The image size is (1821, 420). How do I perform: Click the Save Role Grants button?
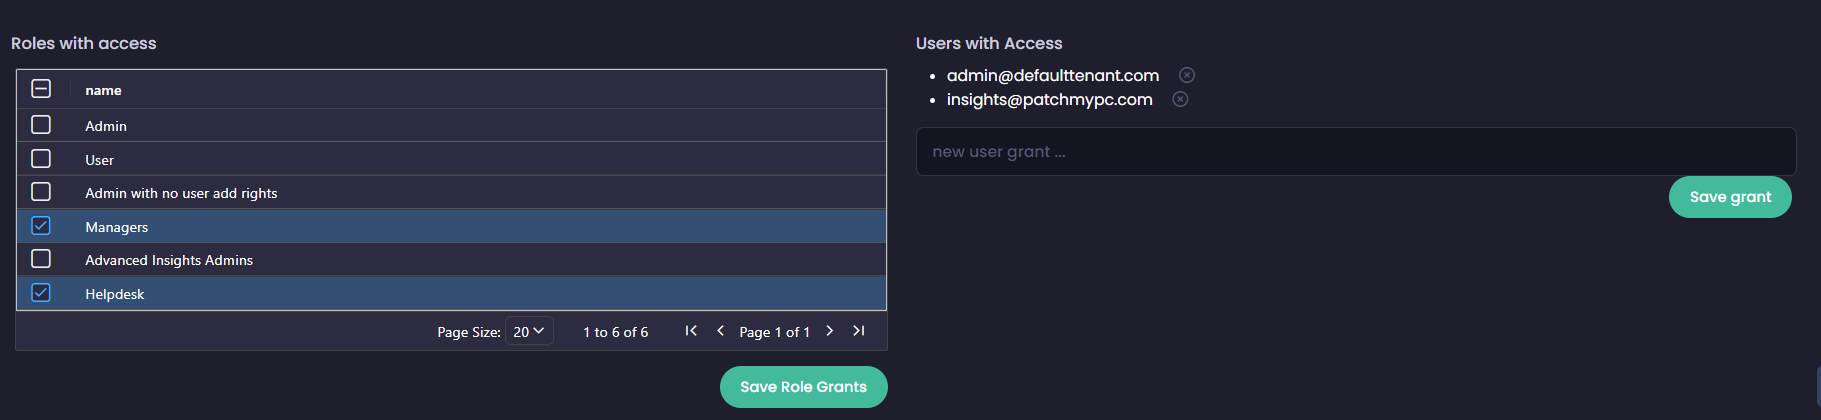803,387
